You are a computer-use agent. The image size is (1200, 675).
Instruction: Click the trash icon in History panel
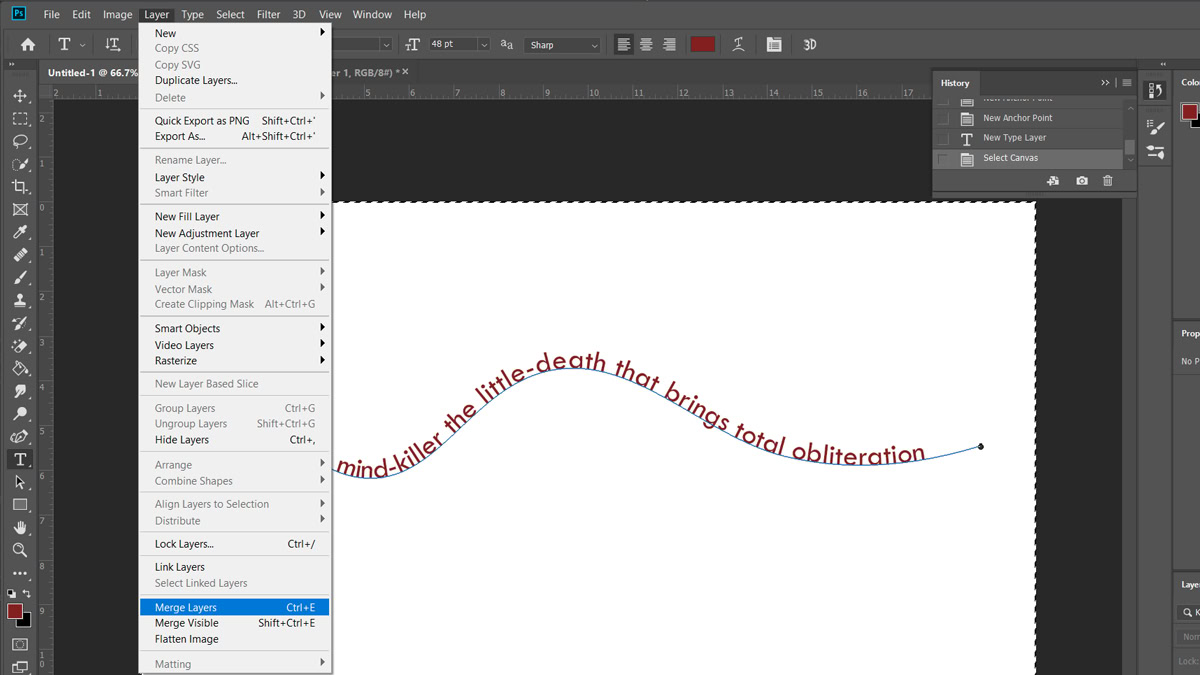(x=1107, y=181)
